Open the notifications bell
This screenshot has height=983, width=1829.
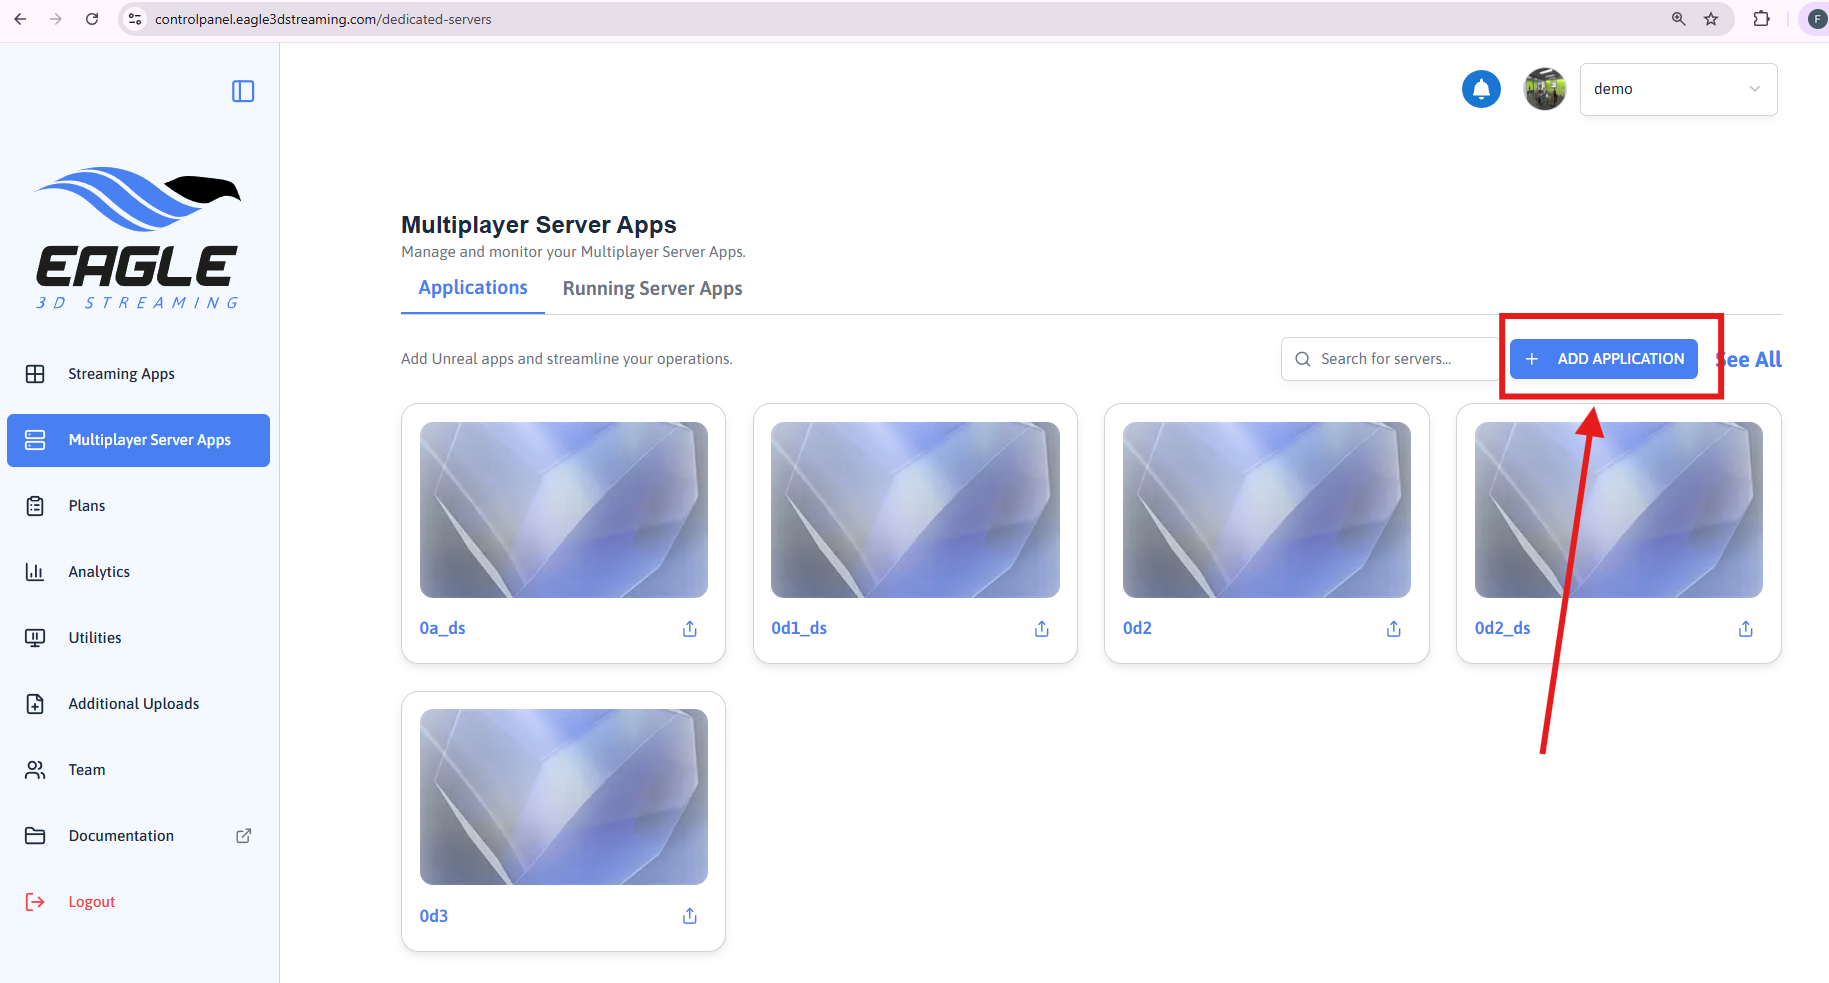tap(1481, 89)
